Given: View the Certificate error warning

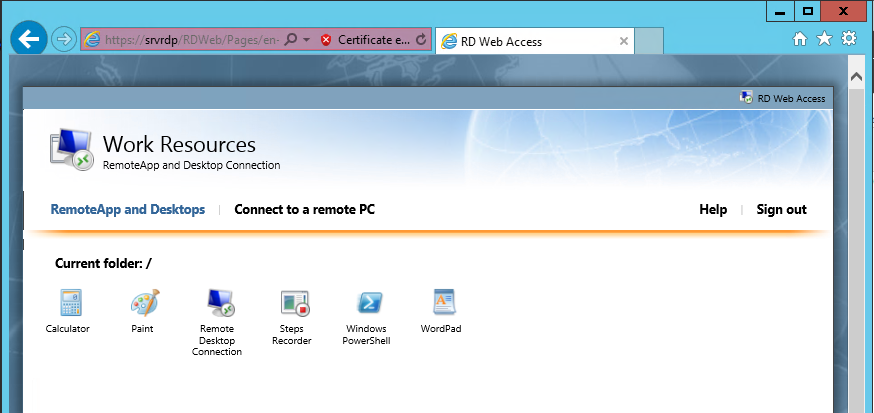Looking at the screenshot, I should [366, 40].
